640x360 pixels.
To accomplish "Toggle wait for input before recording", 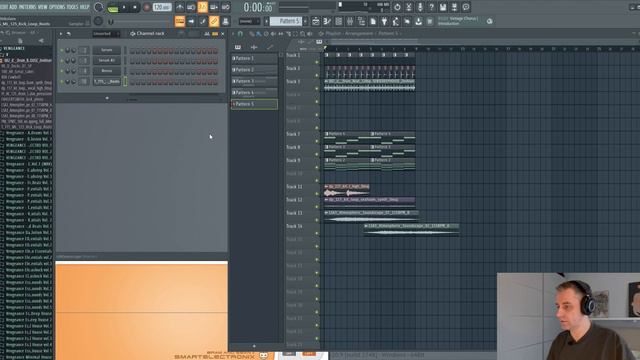I will click(x=191, y=7).
